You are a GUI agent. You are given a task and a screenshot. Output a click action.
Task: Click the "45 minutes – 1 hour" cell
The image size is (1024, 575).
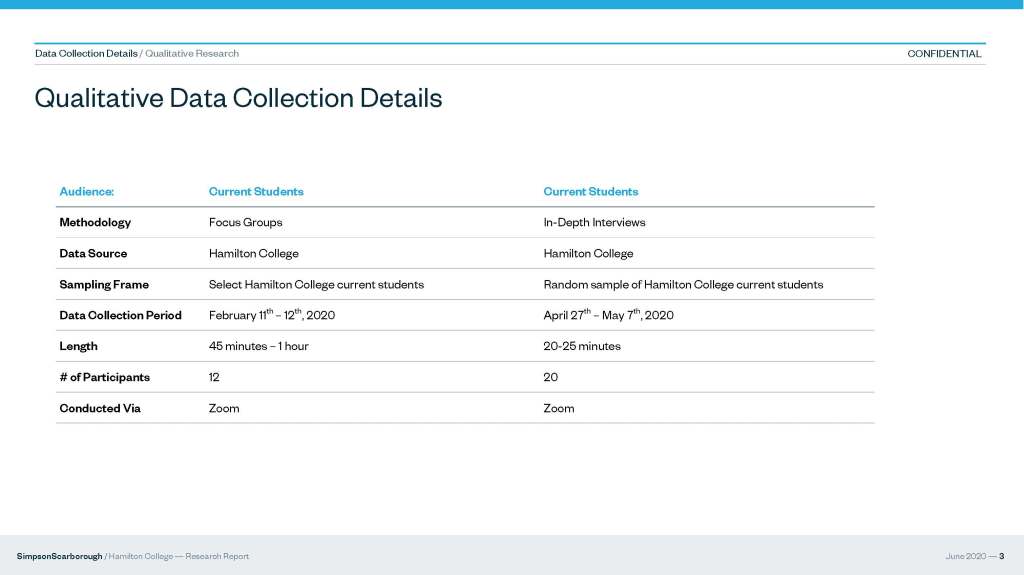[x=258, y=346]
